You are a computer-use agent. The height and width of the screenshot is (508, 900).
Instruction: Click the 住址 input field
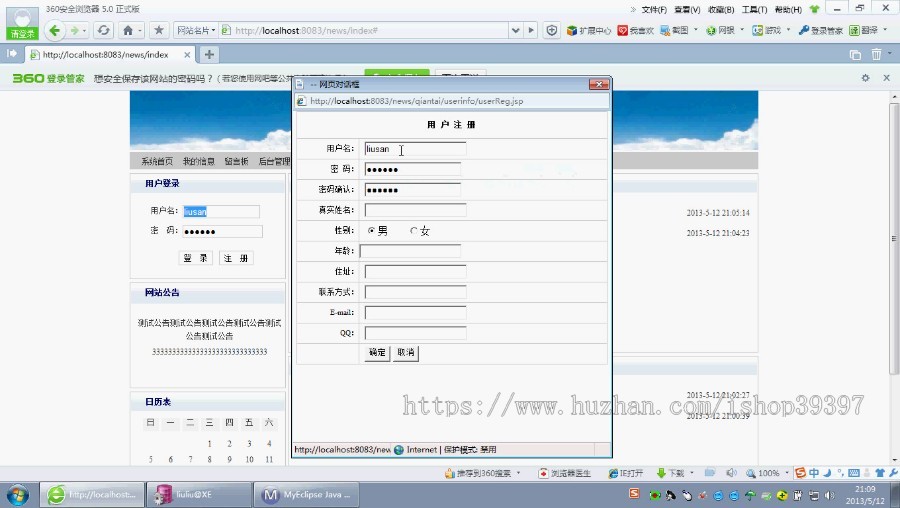pos(416,272)
